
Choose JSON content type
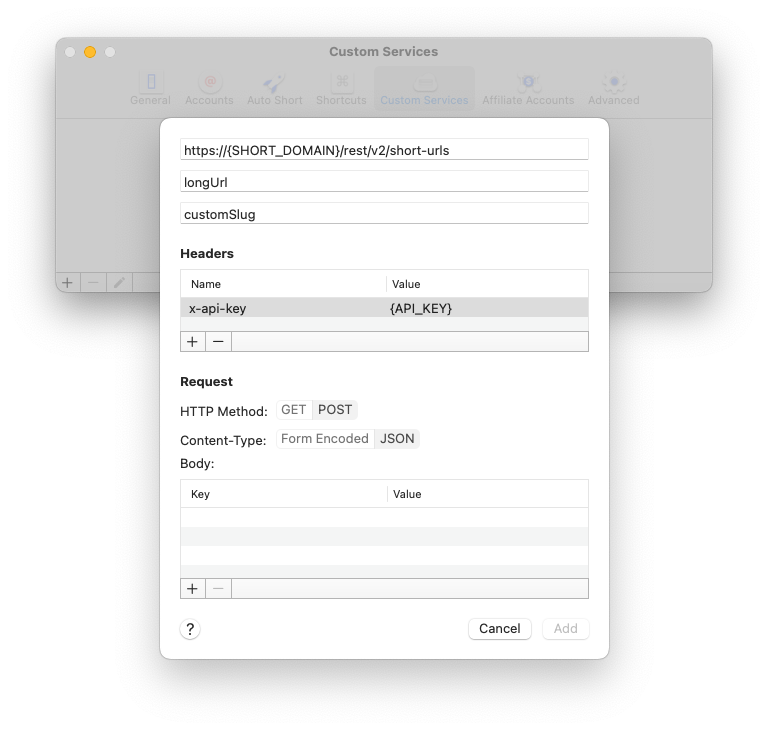(397, 439)
